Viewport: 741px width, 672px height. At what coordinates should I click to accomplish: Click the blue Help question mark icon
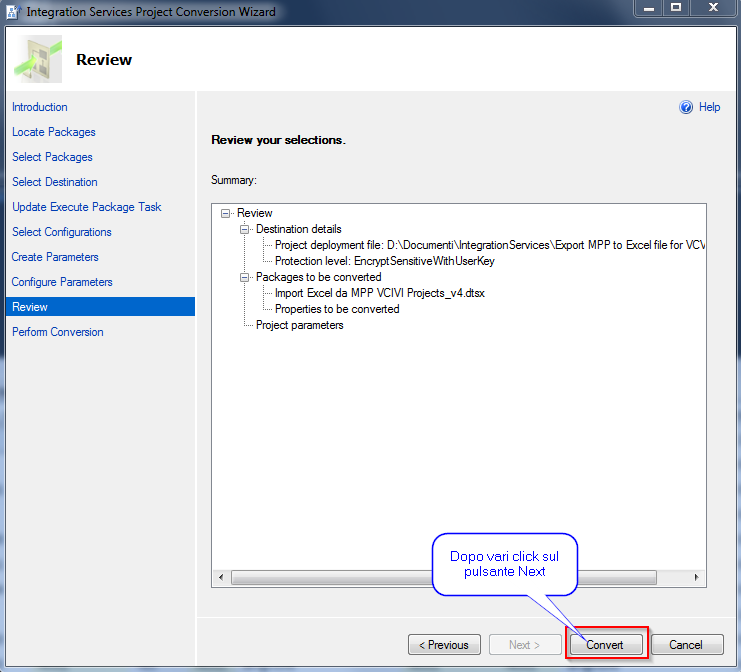(x=686, y=107)
